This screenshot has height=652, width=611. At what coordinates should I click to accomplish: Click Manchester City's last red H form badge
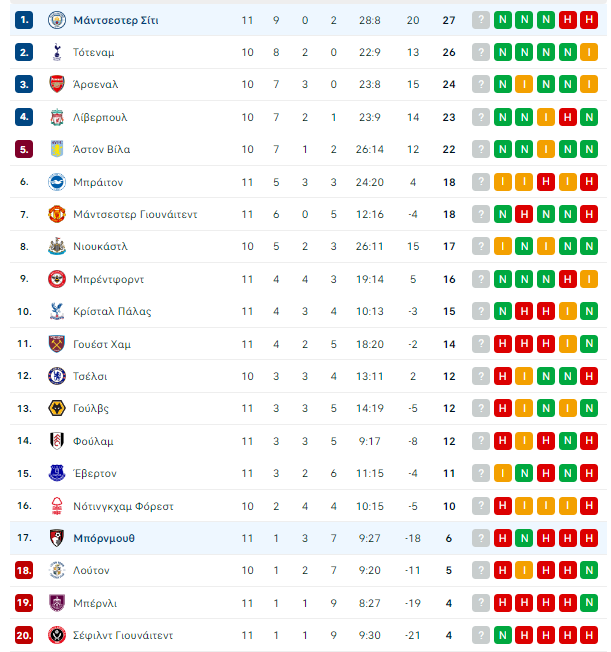click(589, 20)
